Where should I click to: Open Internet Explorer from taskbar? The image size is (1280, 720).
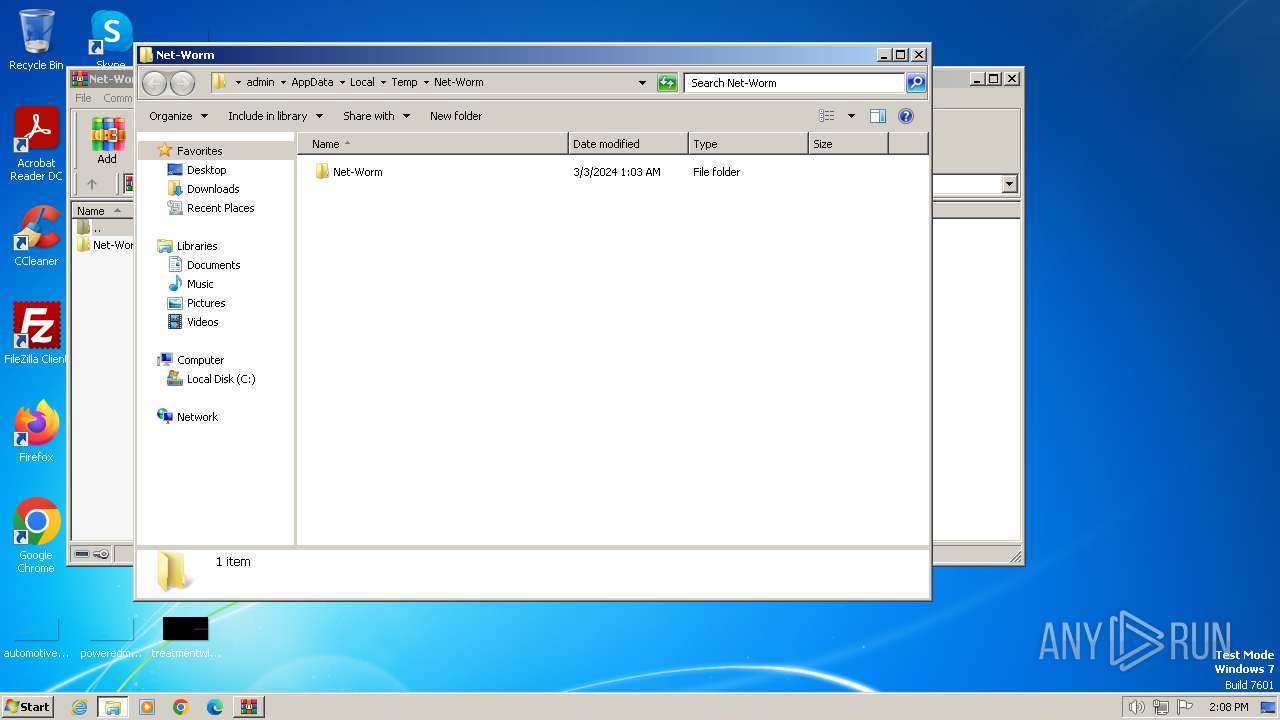[x=80, y=707]
